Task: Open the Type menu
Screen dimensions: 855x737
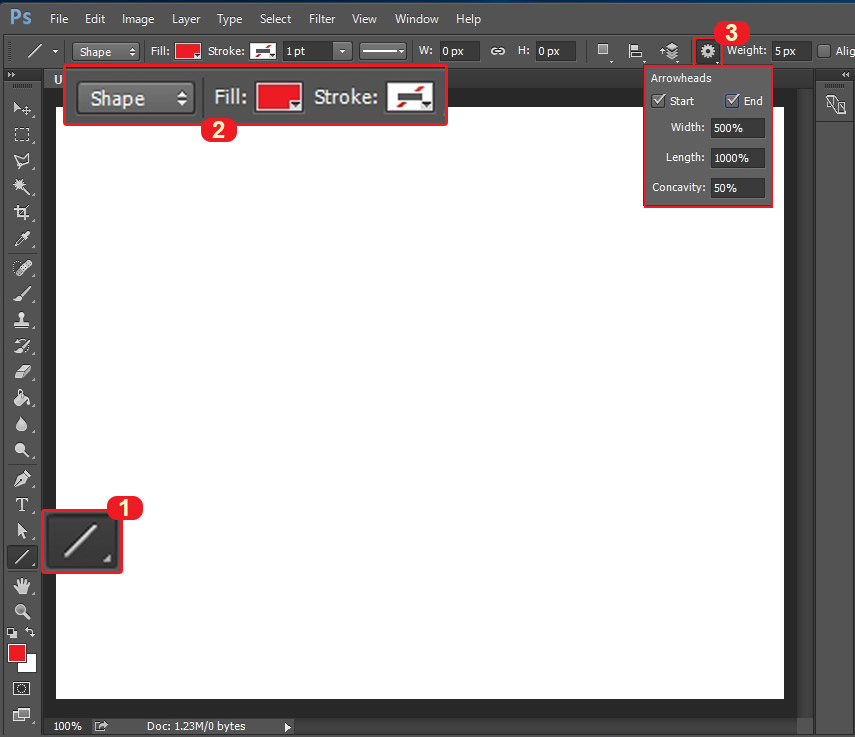Action: pyautogui.click(x=230, y=19)
